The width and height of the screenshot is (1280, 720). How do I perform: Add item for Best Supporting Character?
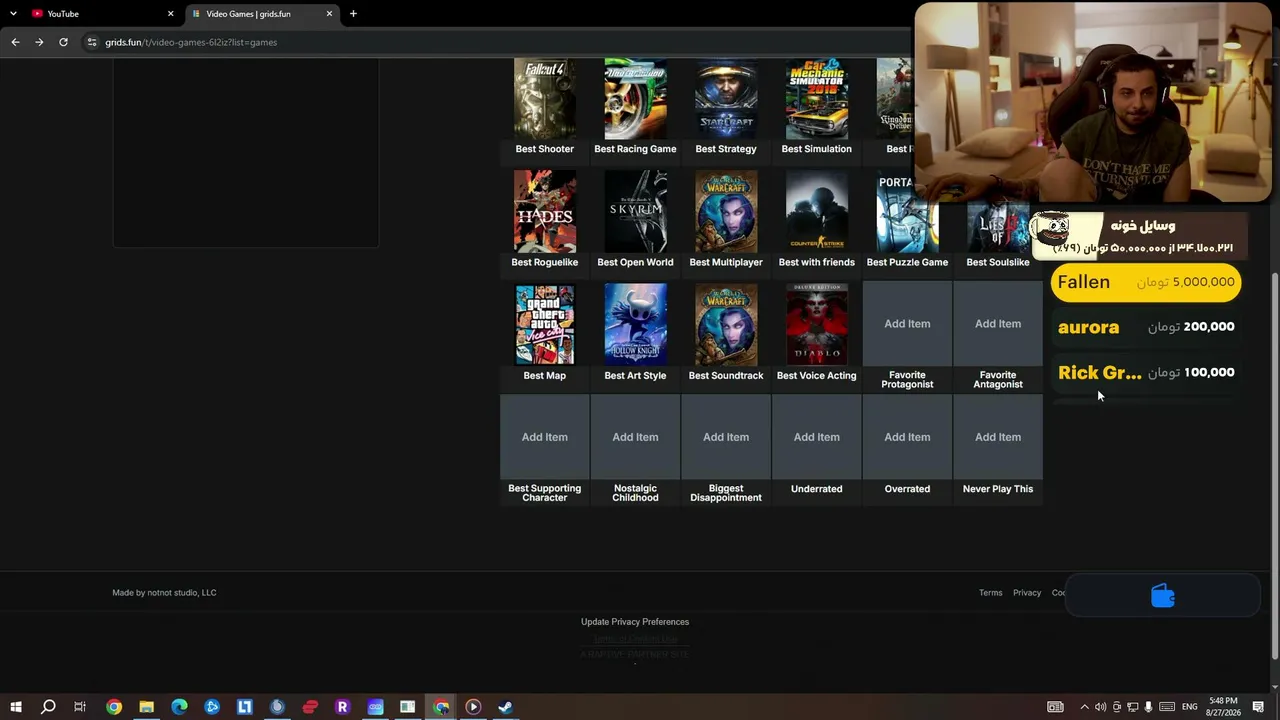tap(545, 437)
